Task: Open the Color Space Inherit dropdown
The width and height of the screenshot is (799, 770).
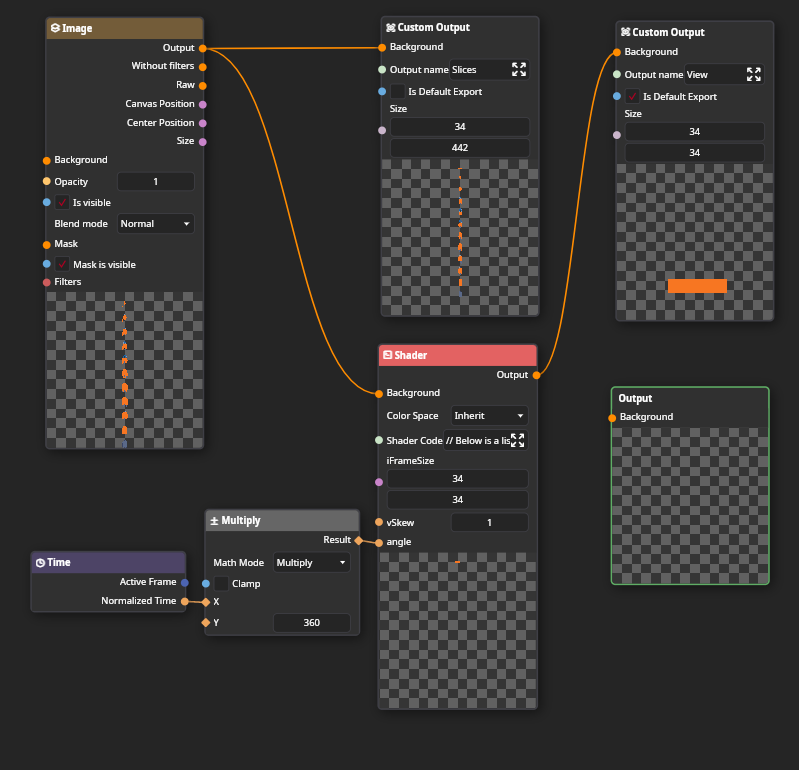Action: click(x=489, y=415)
